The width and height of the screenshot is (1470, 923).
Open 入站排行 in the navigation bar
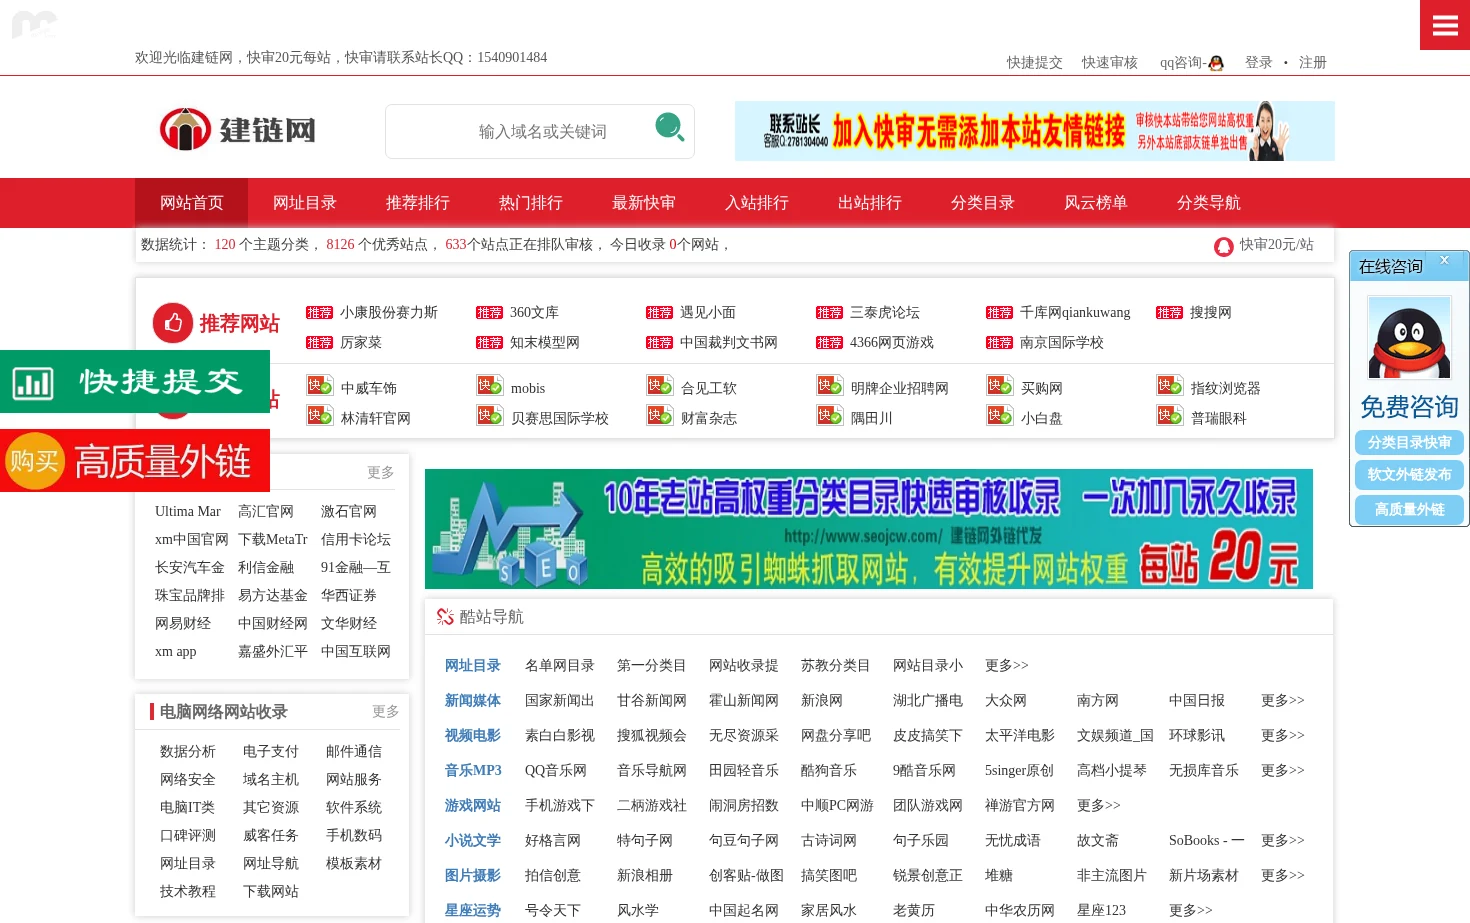click(x=756, y=203)
